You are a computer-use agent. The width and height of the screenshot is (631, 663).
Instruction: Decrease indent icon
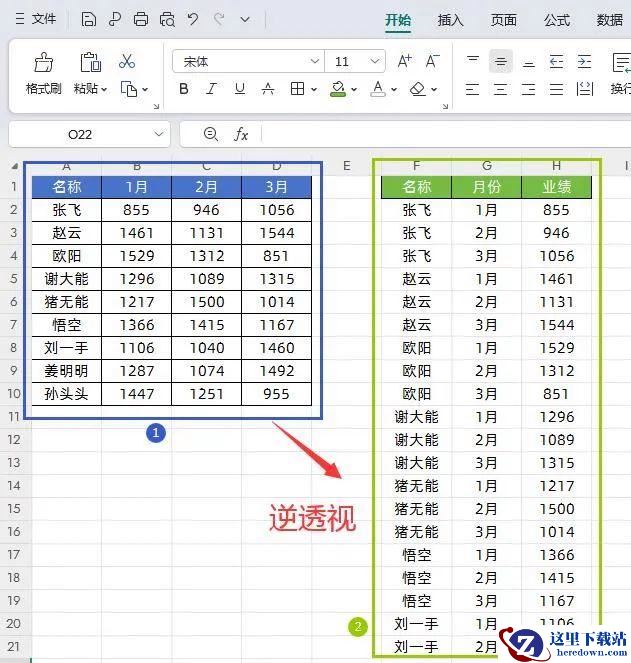tap(557, 62)
